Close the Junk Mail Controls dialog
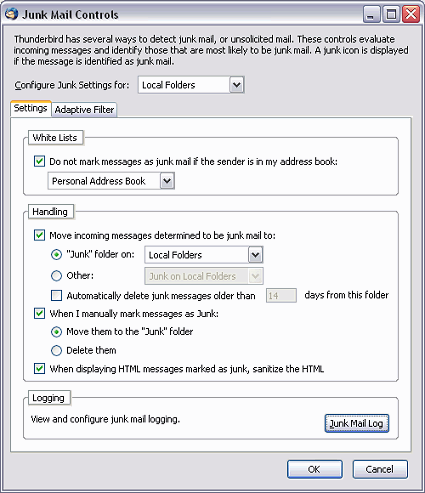This screenshot has height=493, width=425. [x=411, y=15]
